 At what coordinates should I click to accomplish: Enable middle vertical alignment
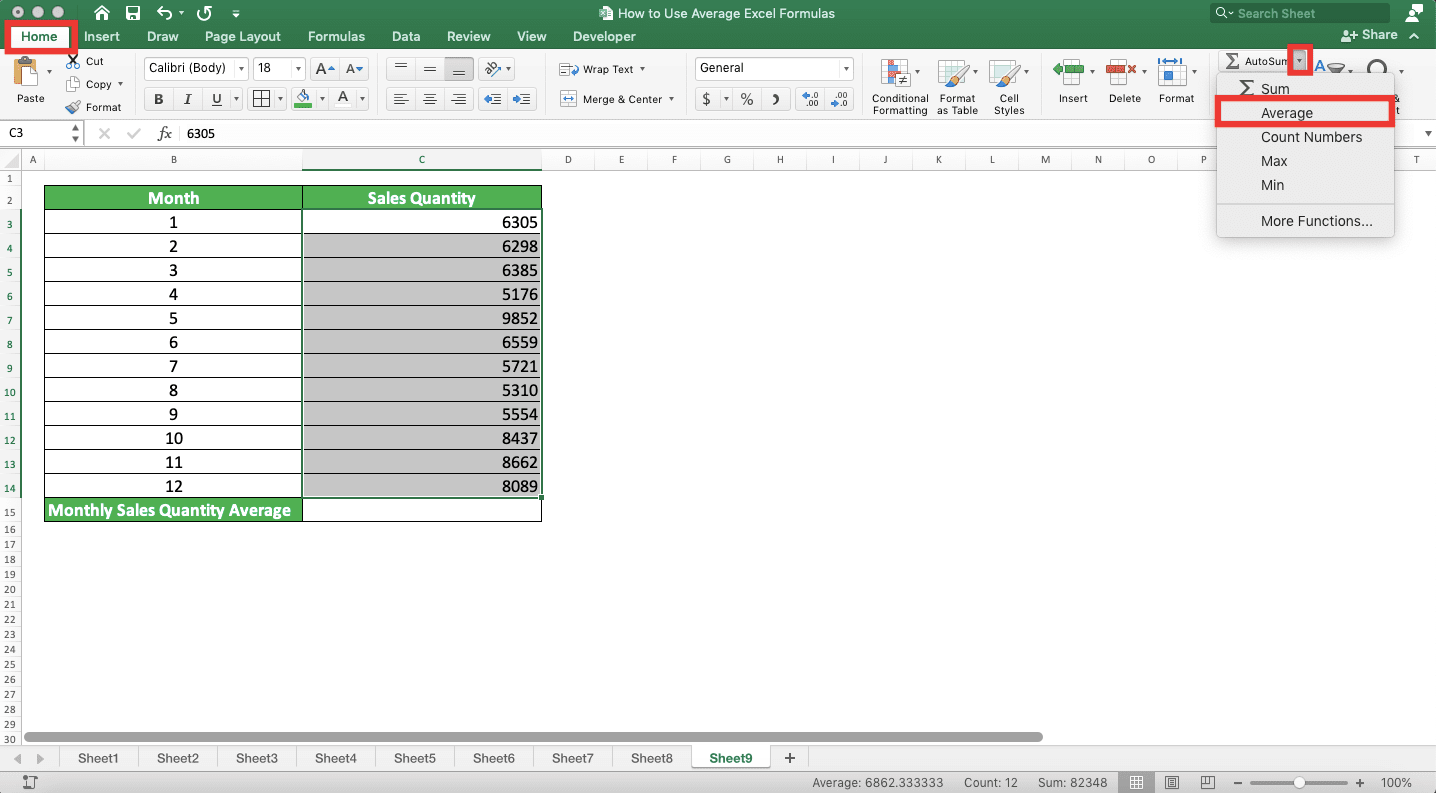coord(430,69)
